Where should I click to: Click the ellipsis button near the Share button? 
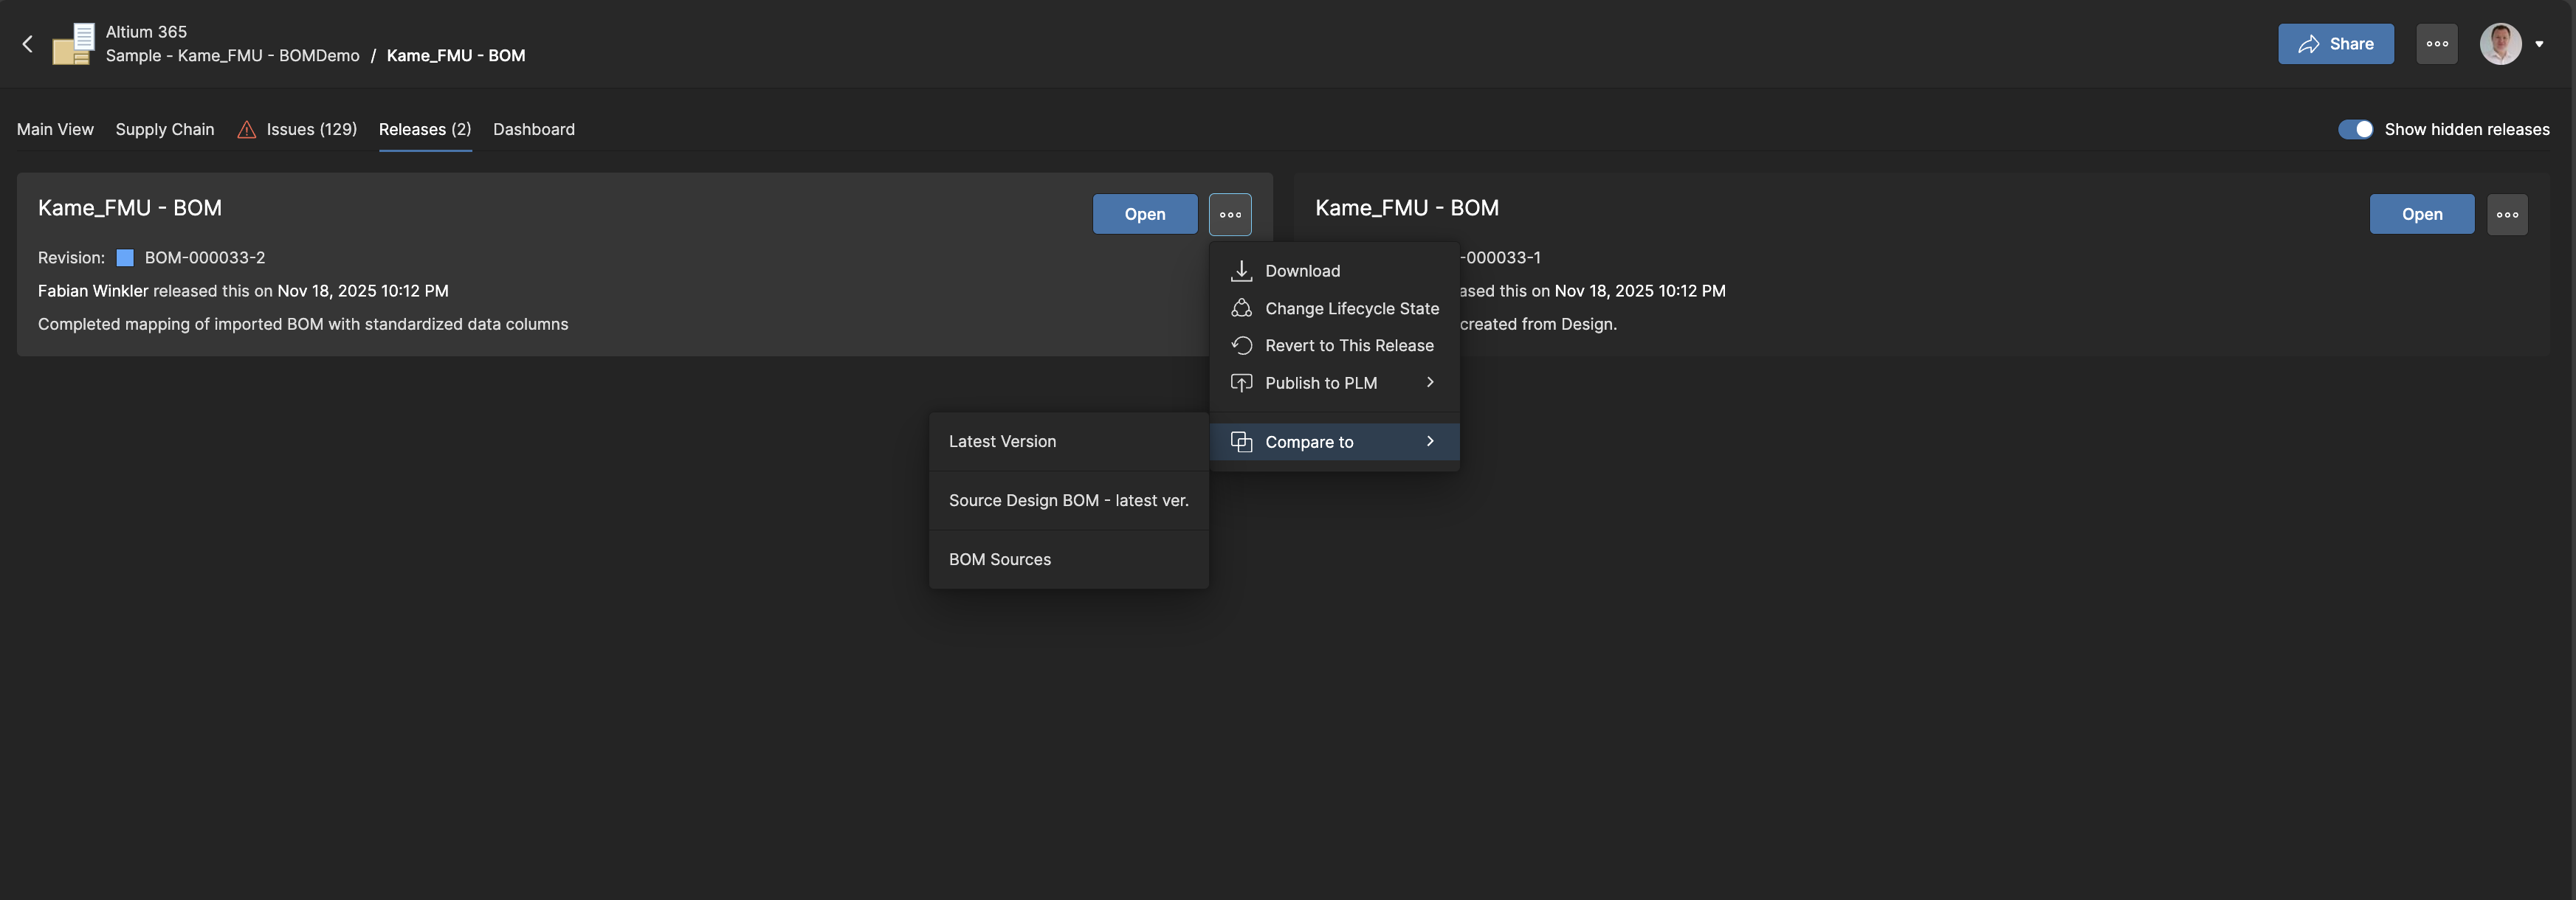pos(2437,43)
